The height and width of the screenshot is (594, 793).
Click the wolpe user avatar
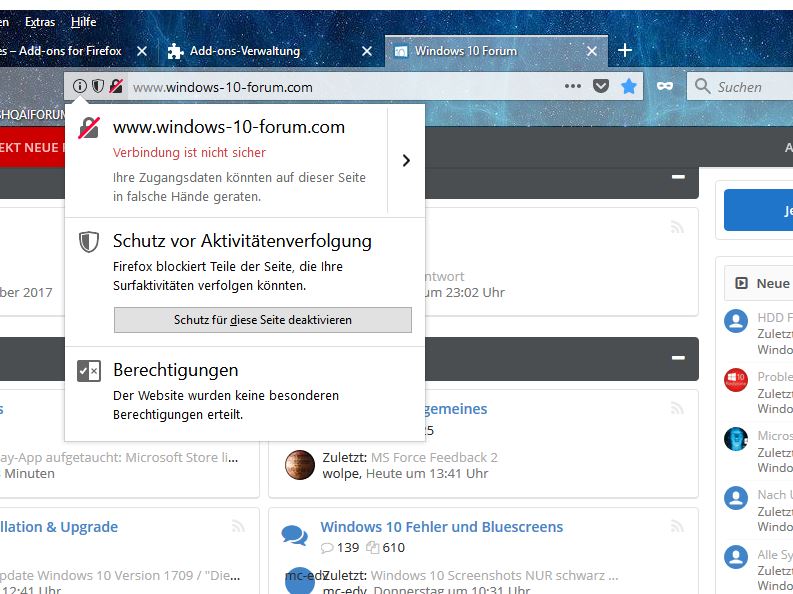300,465
